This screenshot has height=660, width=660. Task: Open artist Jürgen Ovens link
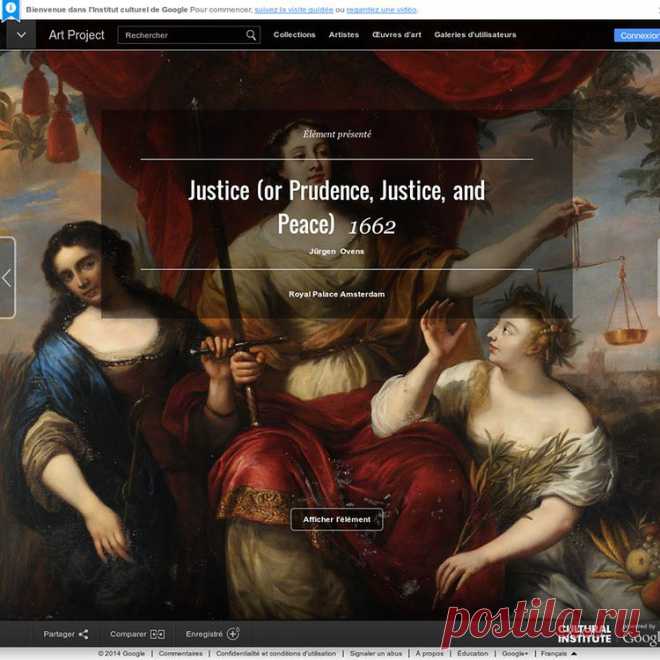pyautogui.click(x=336, y=251)
